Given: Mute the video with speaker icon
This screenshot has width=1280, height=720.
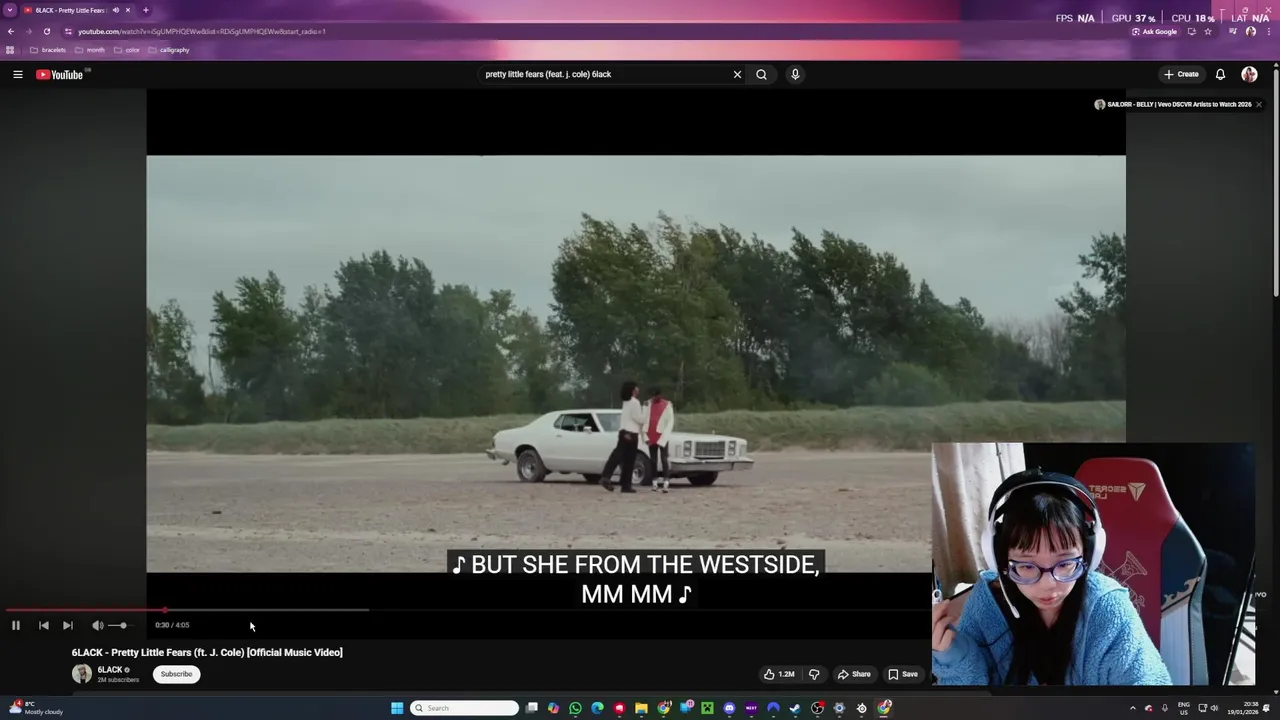Looking at the screenshot, I should [97, 625].
